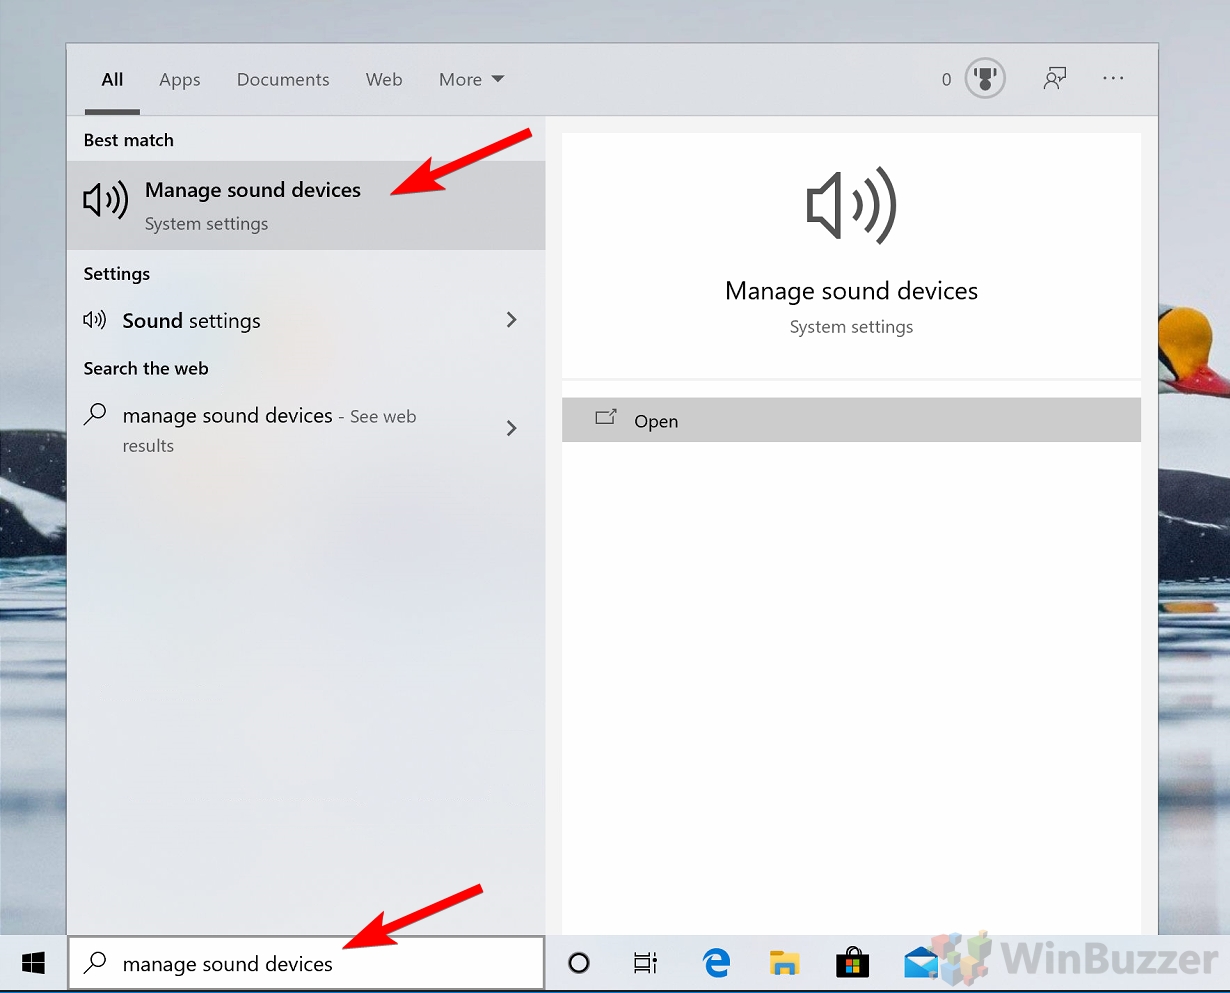The width and height of the screenshot is (1230, 993).
Task: Click the search box magnifier icon
Action: pyautogui.click(x=95, y=963)
